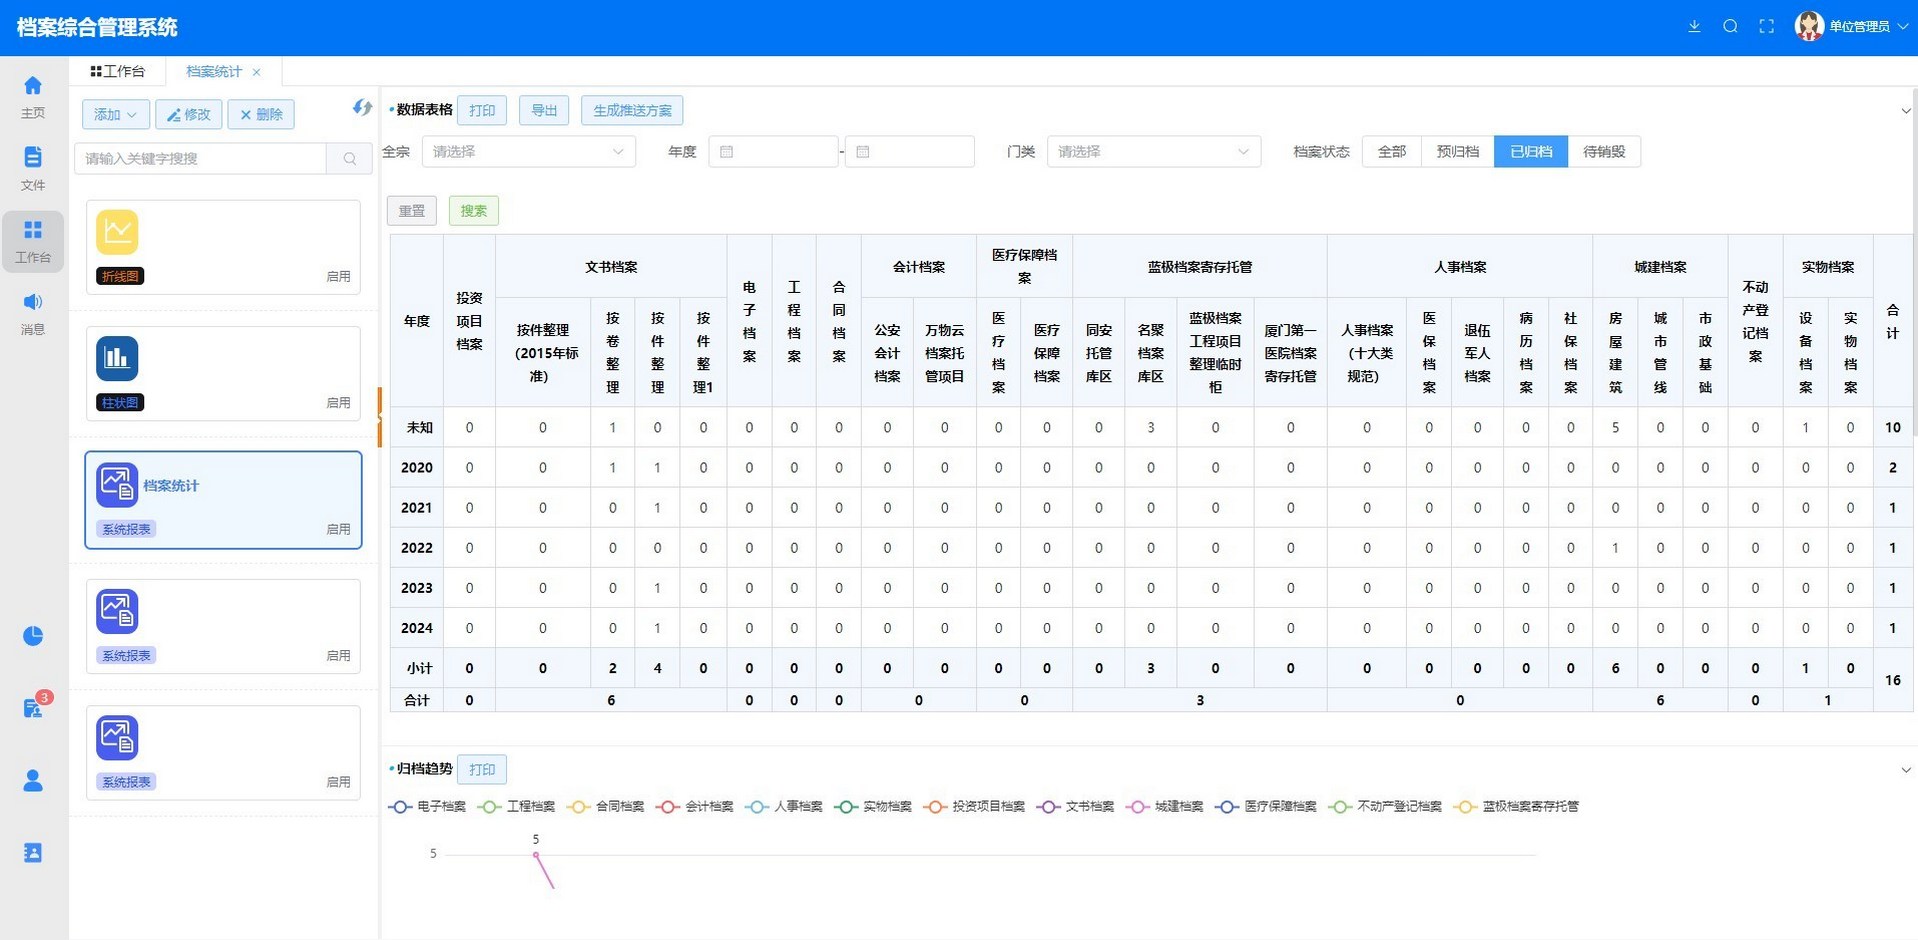This screenshot has width=1918, height=940.
Task: Toggle 文书档案 legend series in trend chart
Action: point(1077,807)
